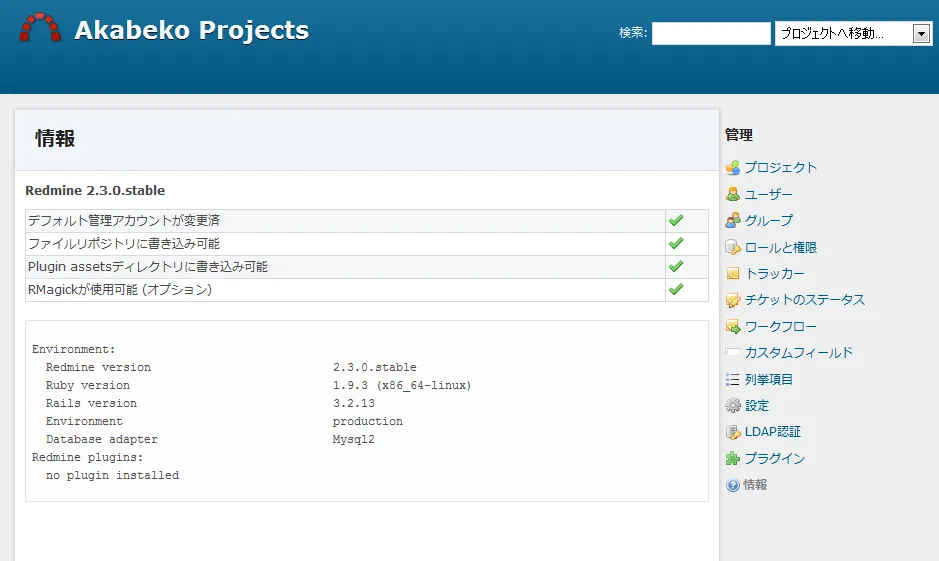The image size is (939, 561).
Task: Click Redmine version value 2.3.0.stable
Action: click(x=375, y=367)
